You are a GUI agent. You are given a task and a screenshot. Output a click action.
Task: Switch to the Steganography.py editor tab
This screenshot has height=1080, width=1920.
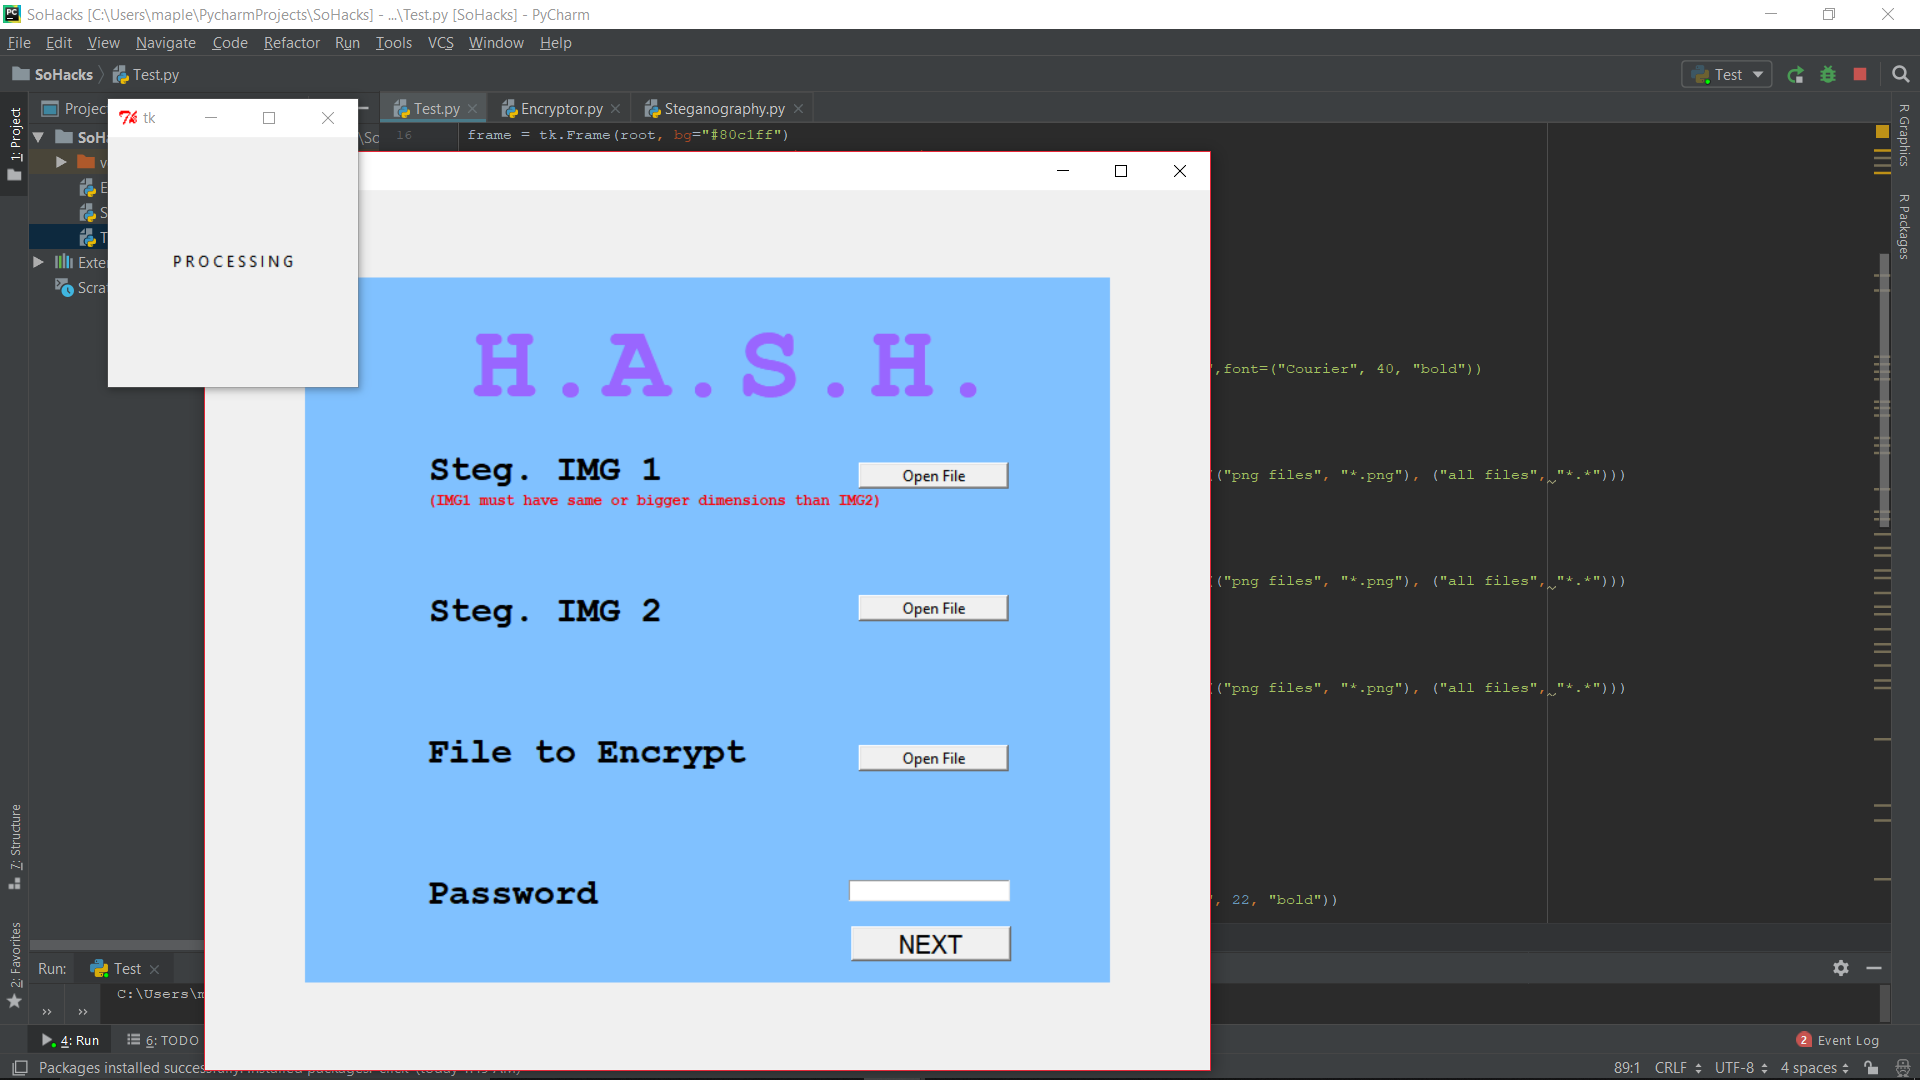(x=723, y=109)
